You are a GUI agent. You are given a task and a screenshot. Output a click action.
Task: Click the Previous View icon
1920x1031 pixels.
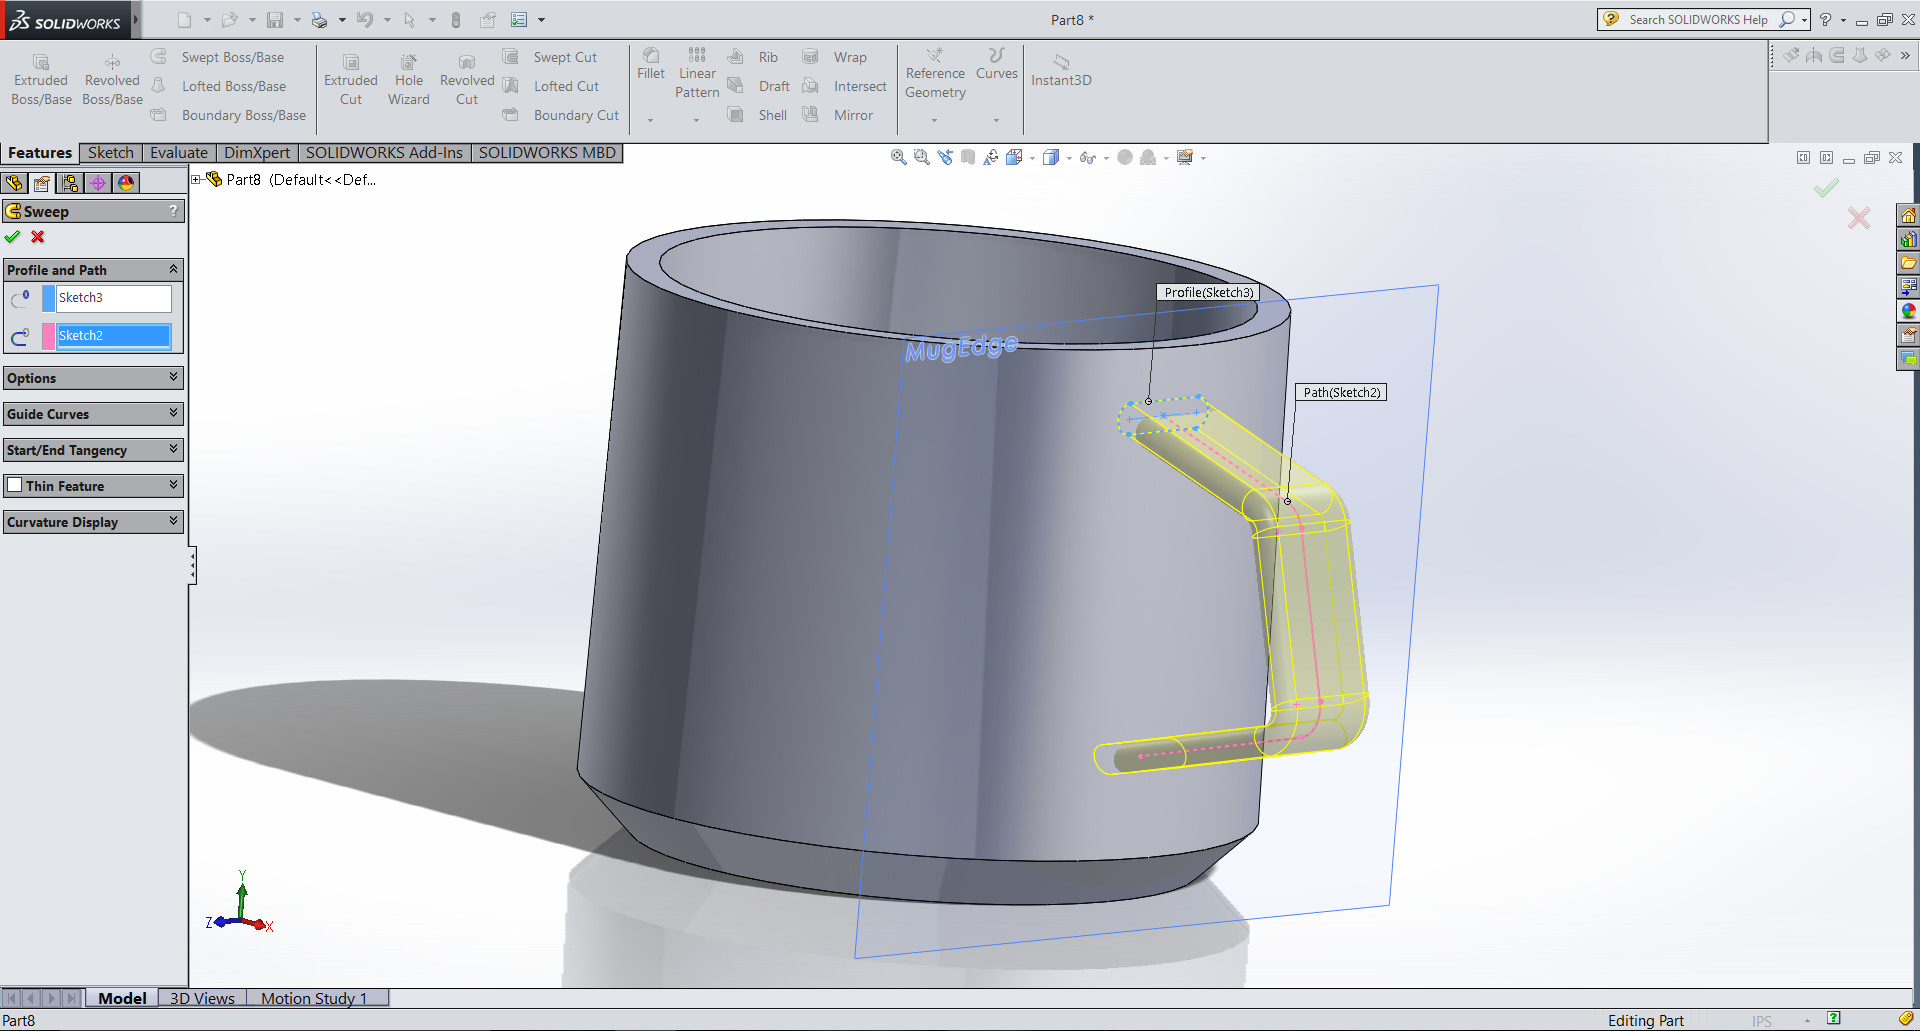945,157
